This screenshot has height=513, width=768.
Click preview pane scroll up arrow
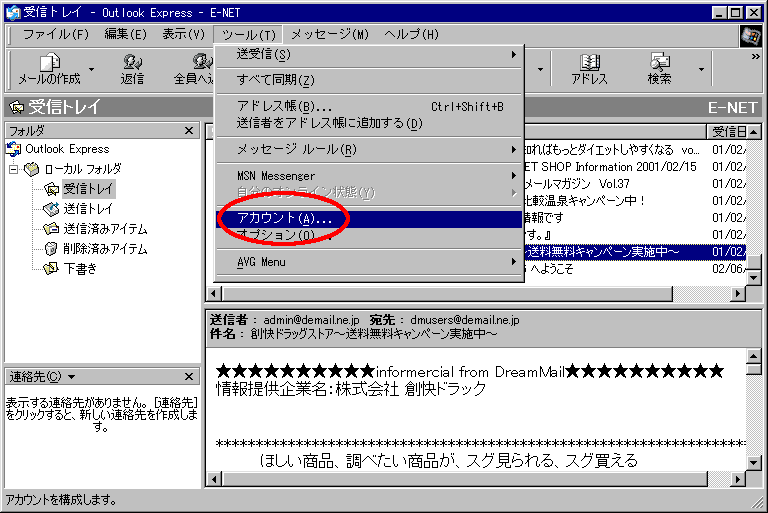754,356
